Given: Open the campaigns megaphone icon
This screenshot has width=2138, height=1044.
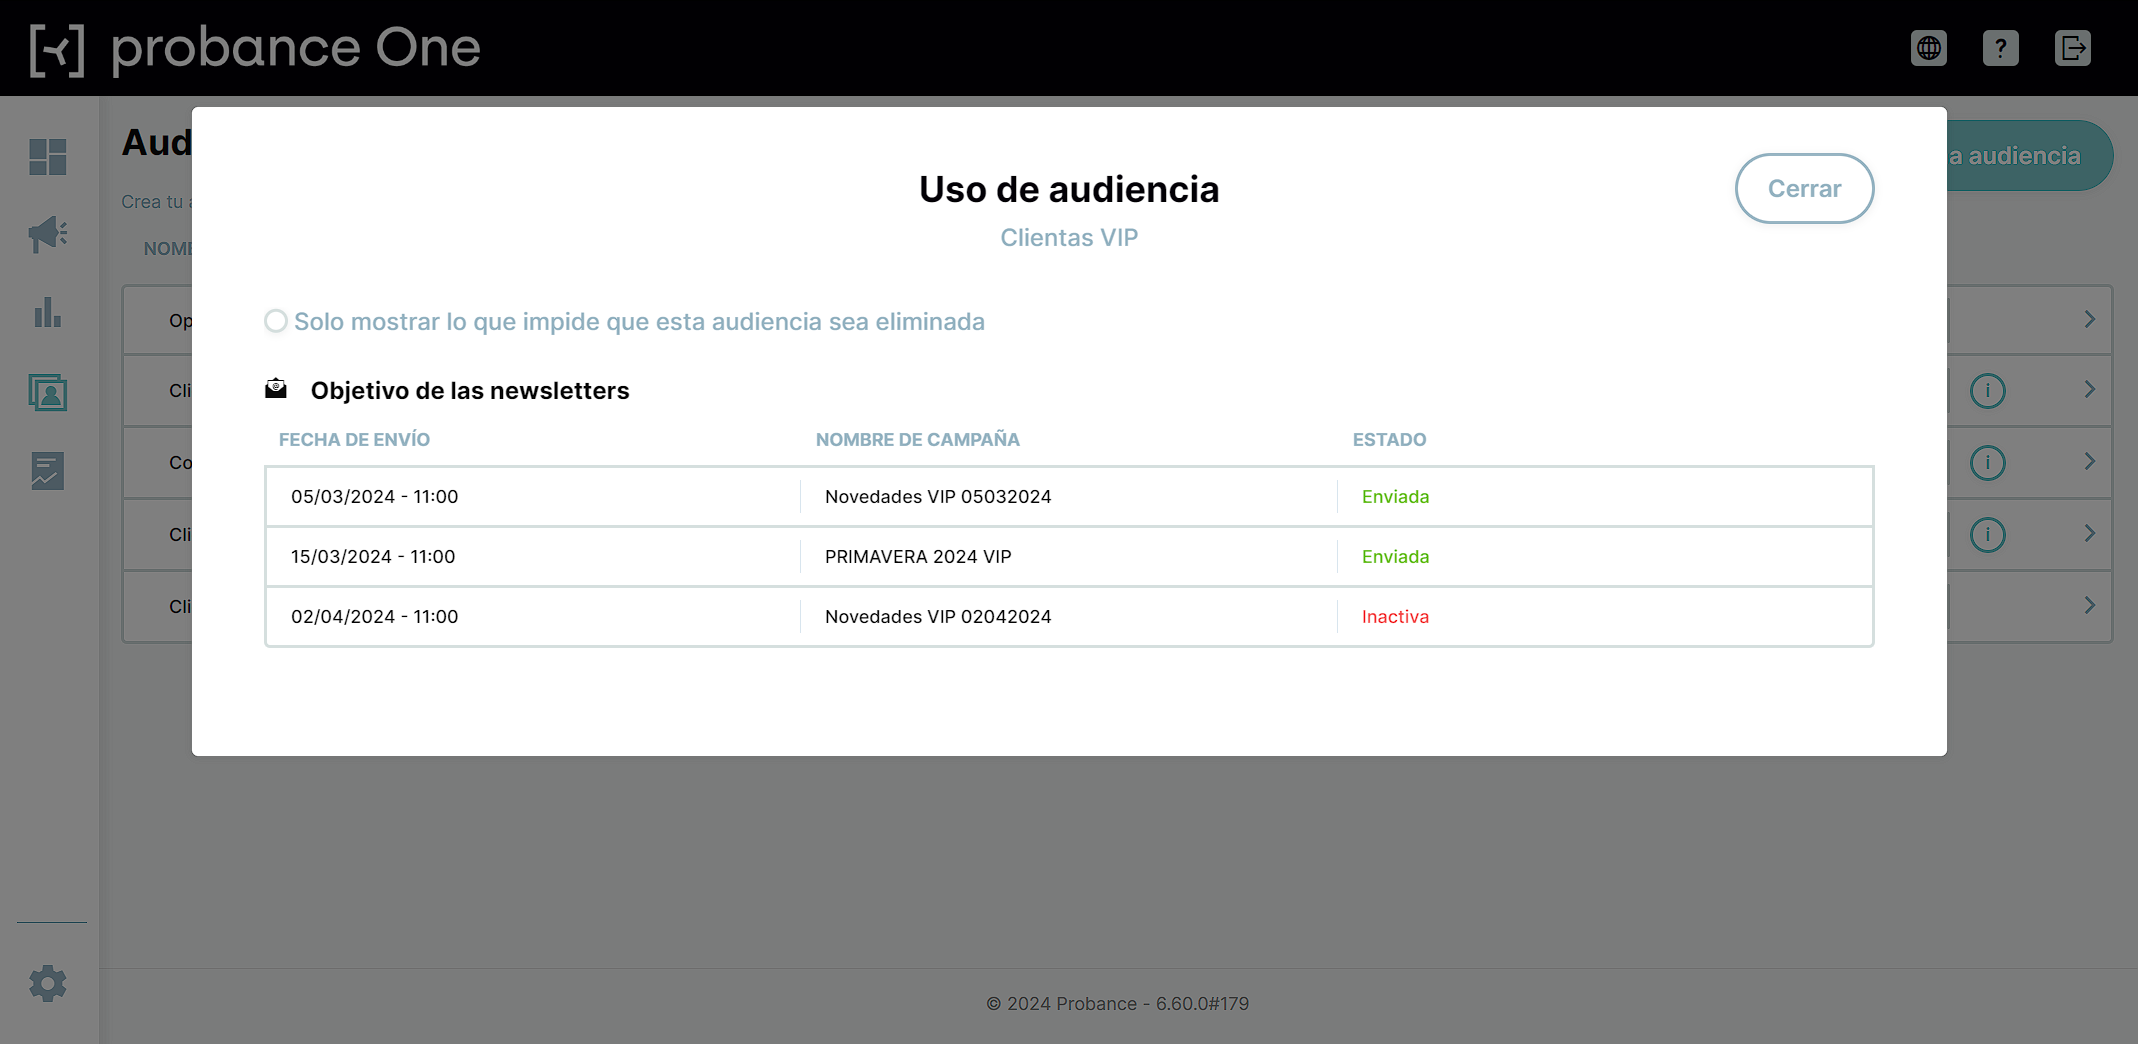Looking at the screenshot, I should pyautogui.click(x=48, y=235).
